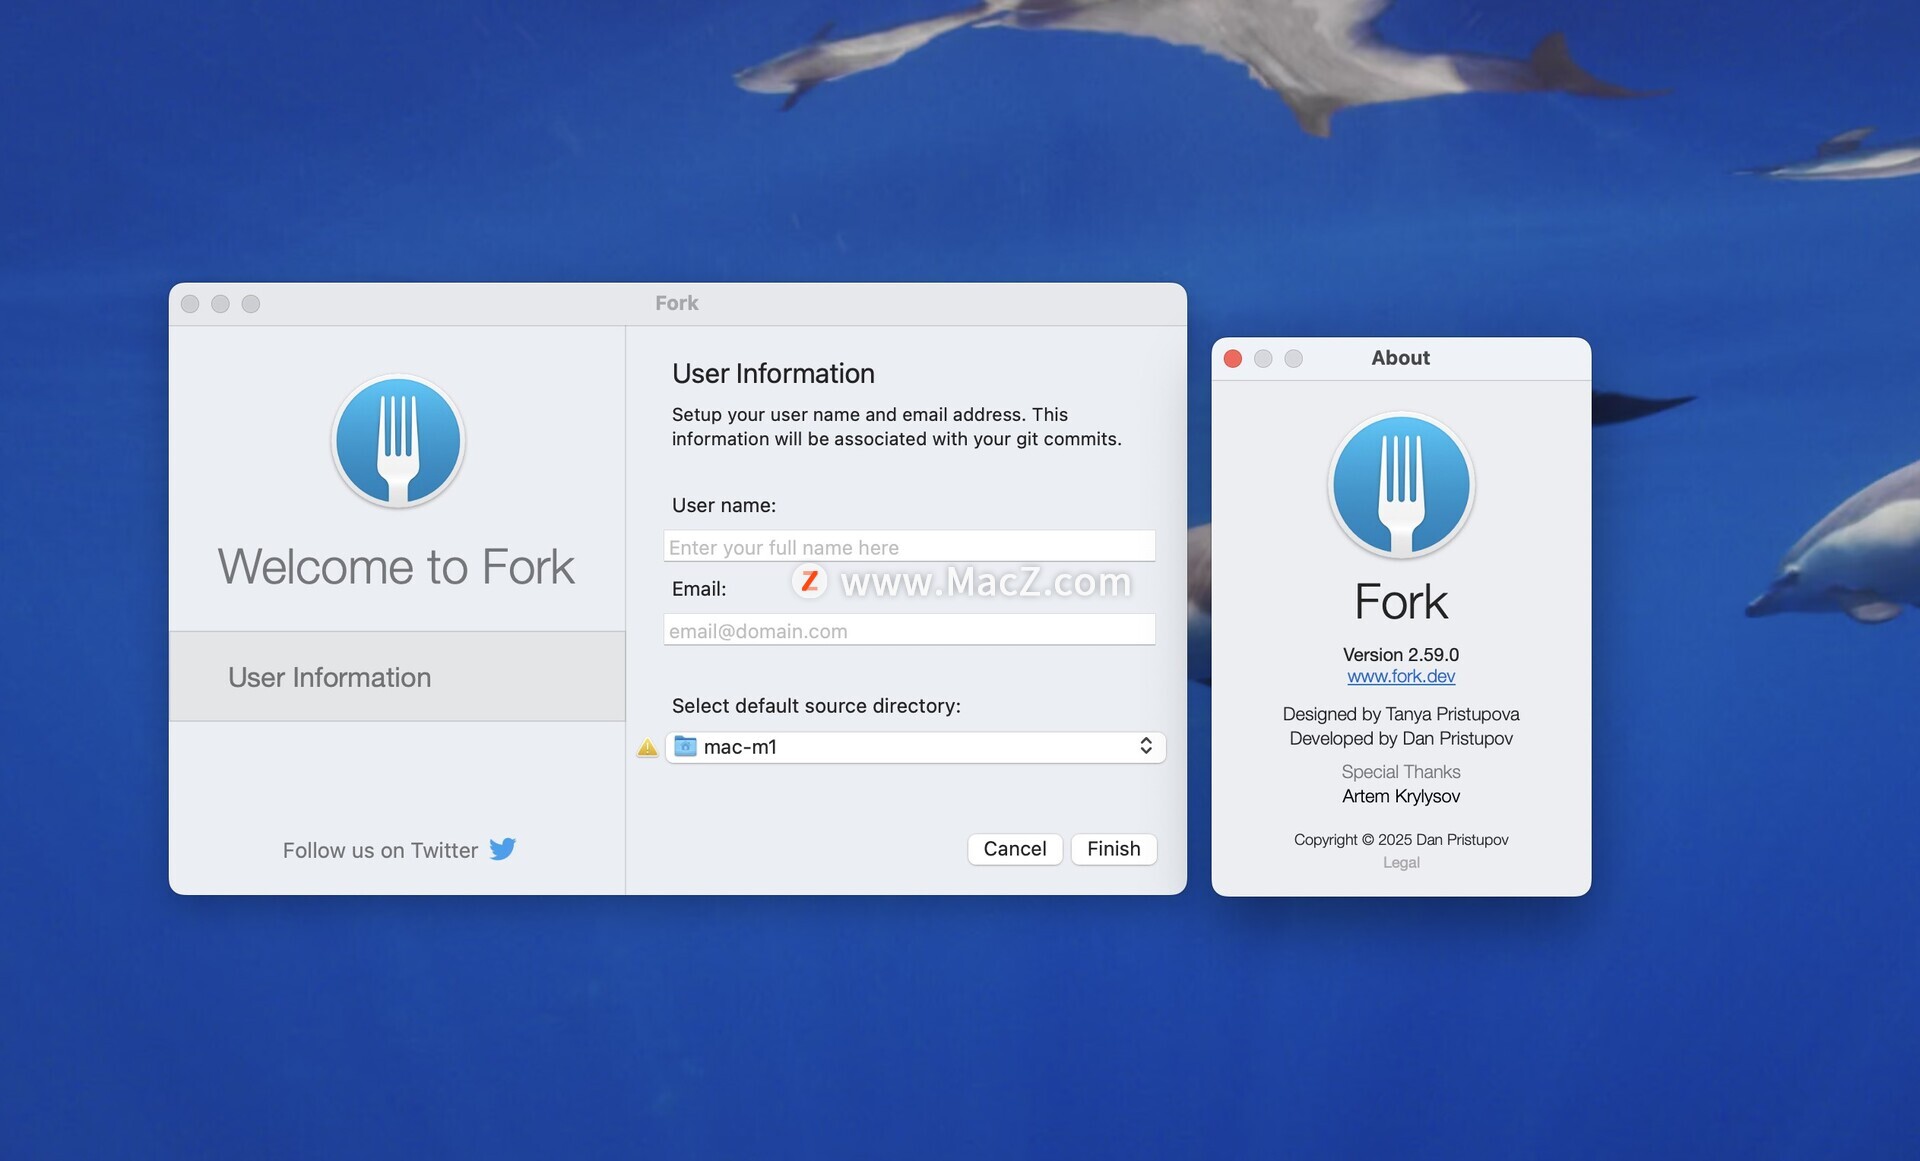Focus the User name input field

tap(909, 547)
